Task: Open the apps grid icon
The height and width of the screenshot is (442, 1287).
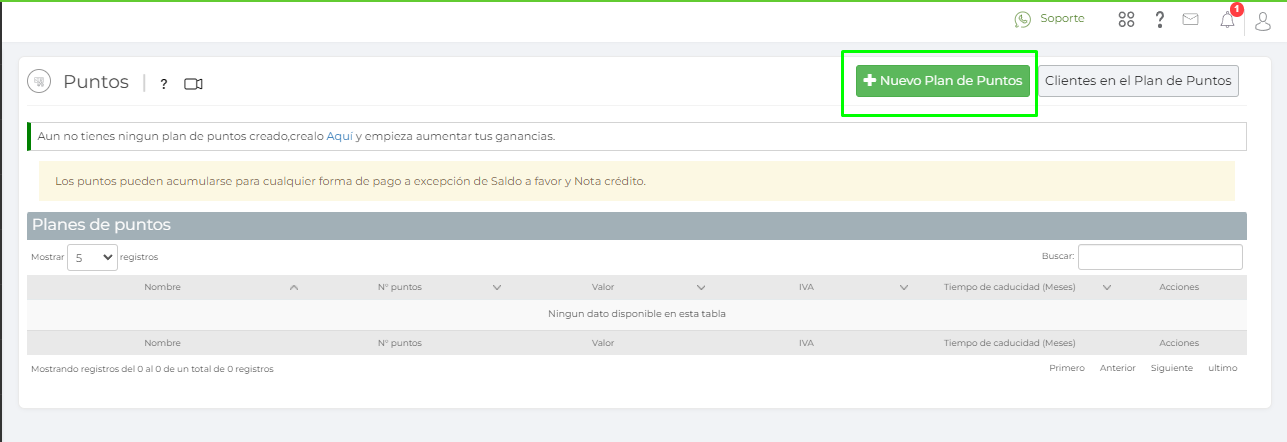Action: click(x=1126, y=19)
